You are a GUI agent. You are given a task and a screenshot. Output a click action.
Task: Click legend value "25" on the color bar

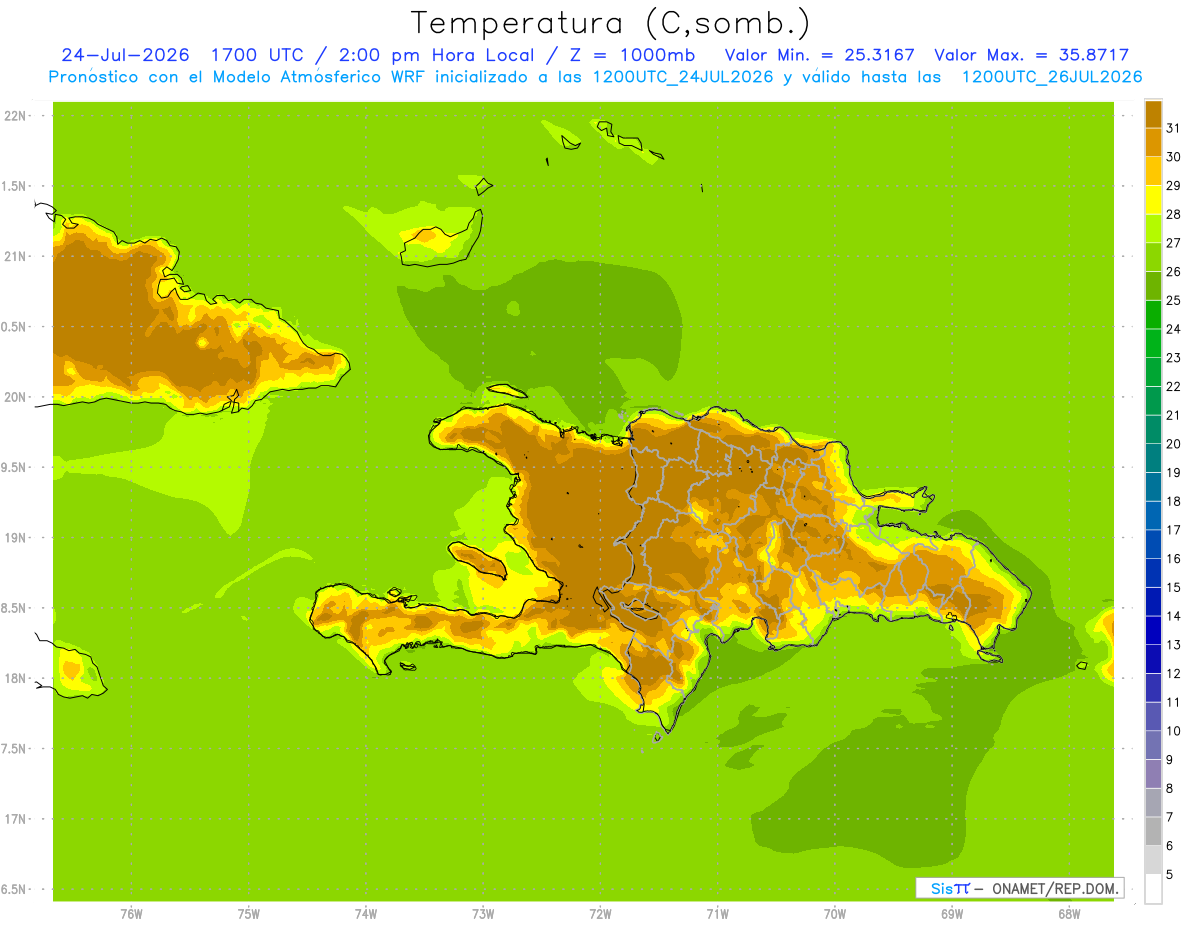coord(1173,300)
